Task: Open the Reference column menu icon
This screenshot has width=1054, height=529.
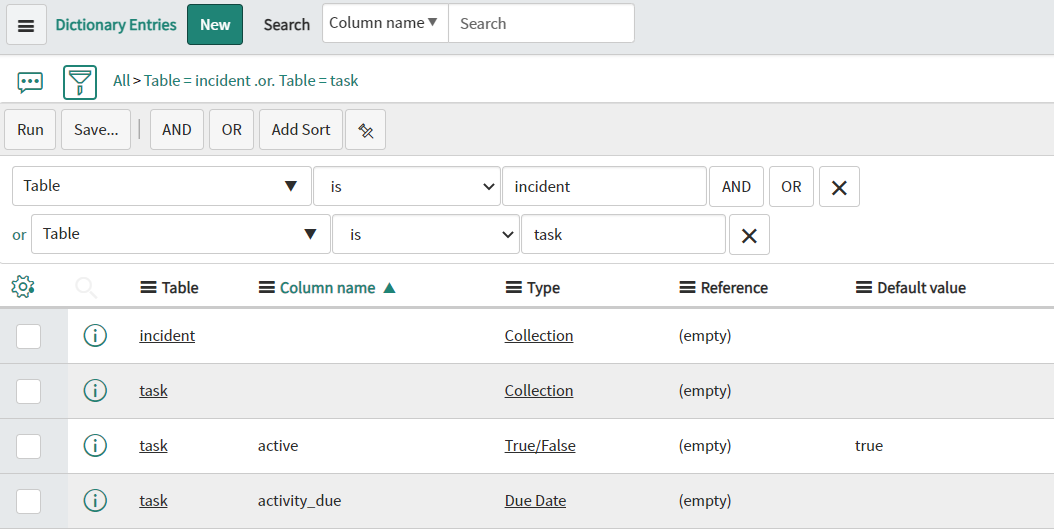Action: click(687, 288)
